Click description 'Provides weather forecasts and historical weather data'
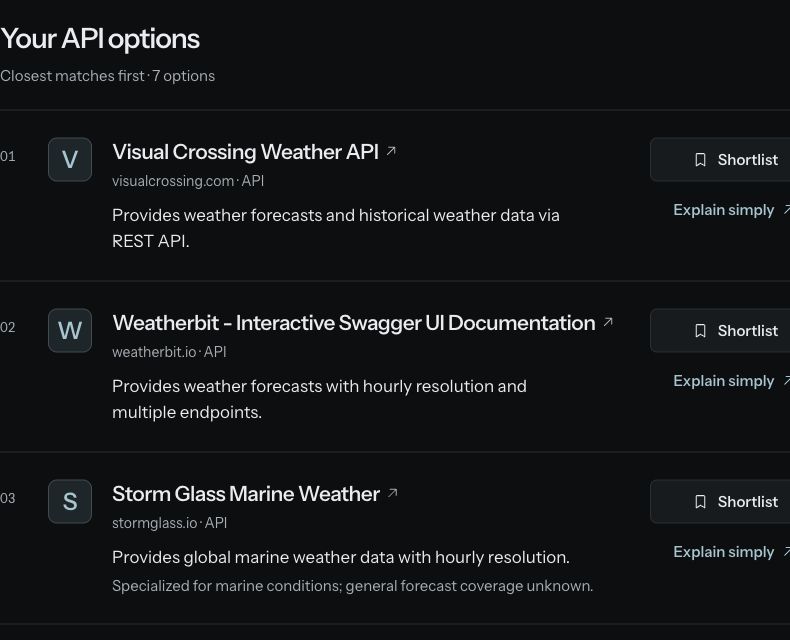The image size is (790, 640). coord(336,228)
